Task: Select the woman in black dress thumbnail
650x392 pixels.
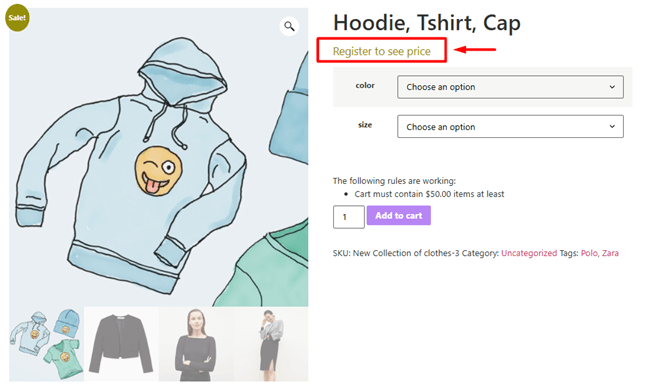Action: point(196,344)
